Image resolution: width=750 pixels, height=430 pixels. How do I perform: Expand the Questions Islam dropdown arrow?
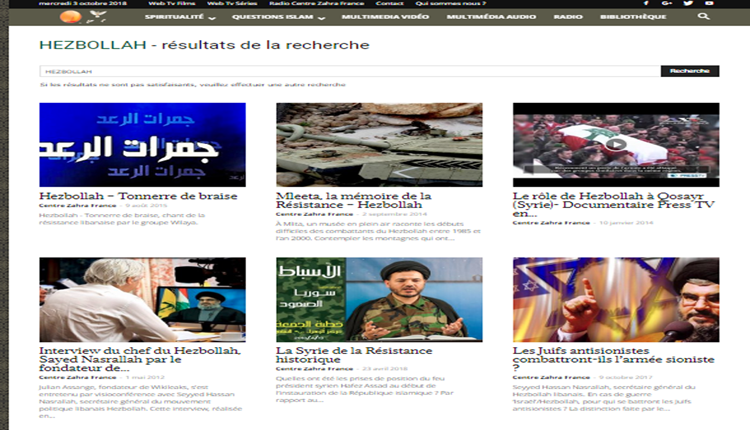click(x=321, y=18)
